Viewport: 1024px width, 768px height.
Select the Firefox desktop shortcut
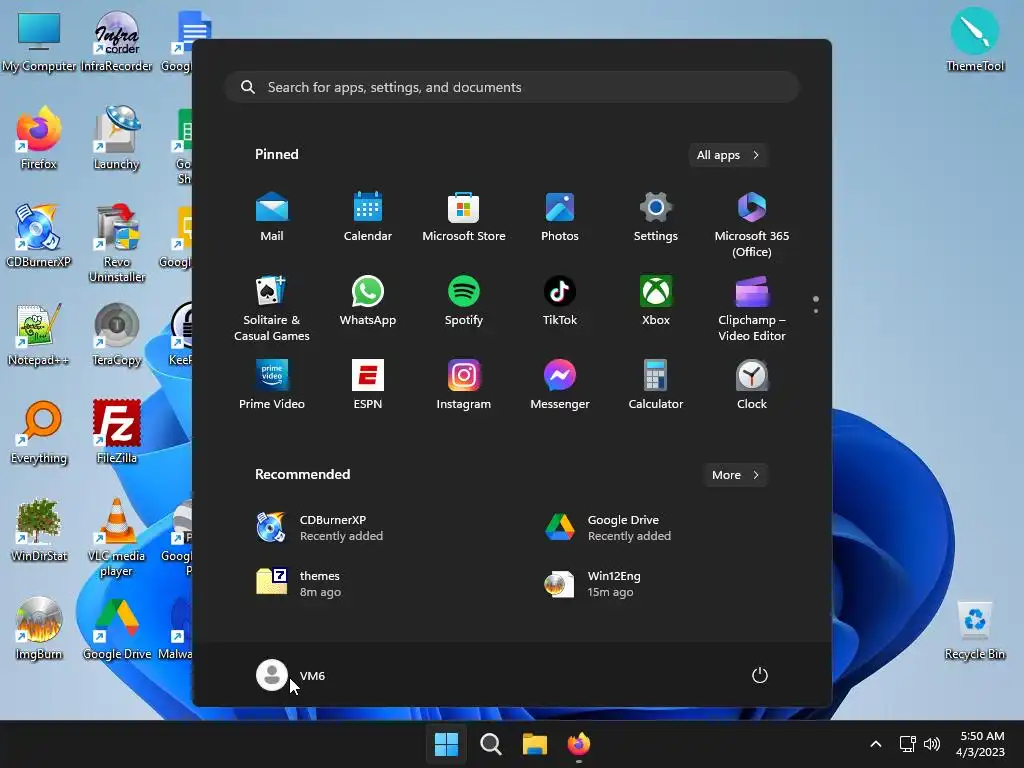(x=39, y=138)
